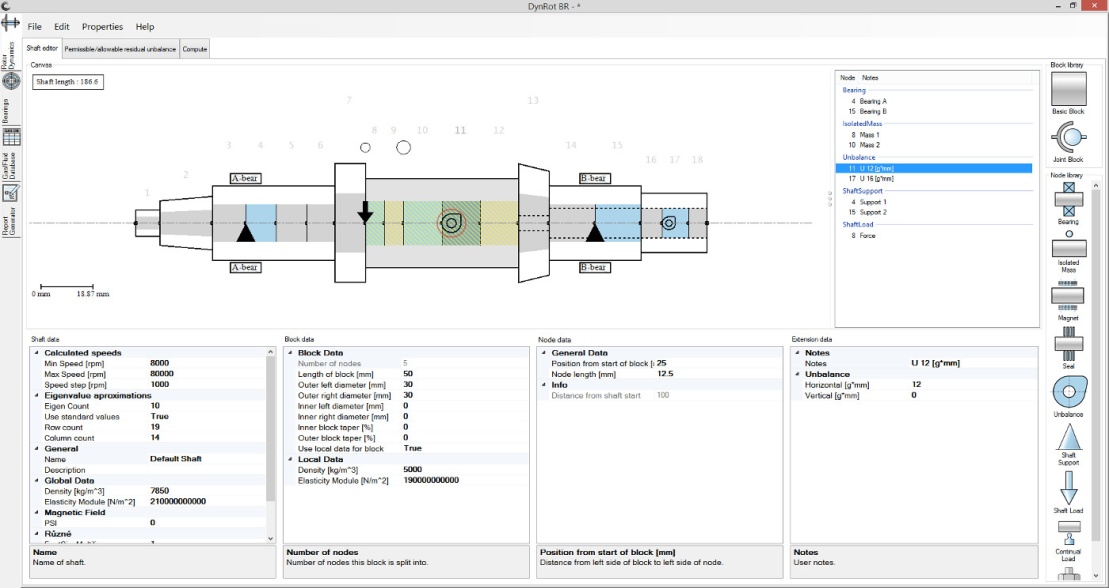Collapse the Unbalance section in Extension data

798,374
